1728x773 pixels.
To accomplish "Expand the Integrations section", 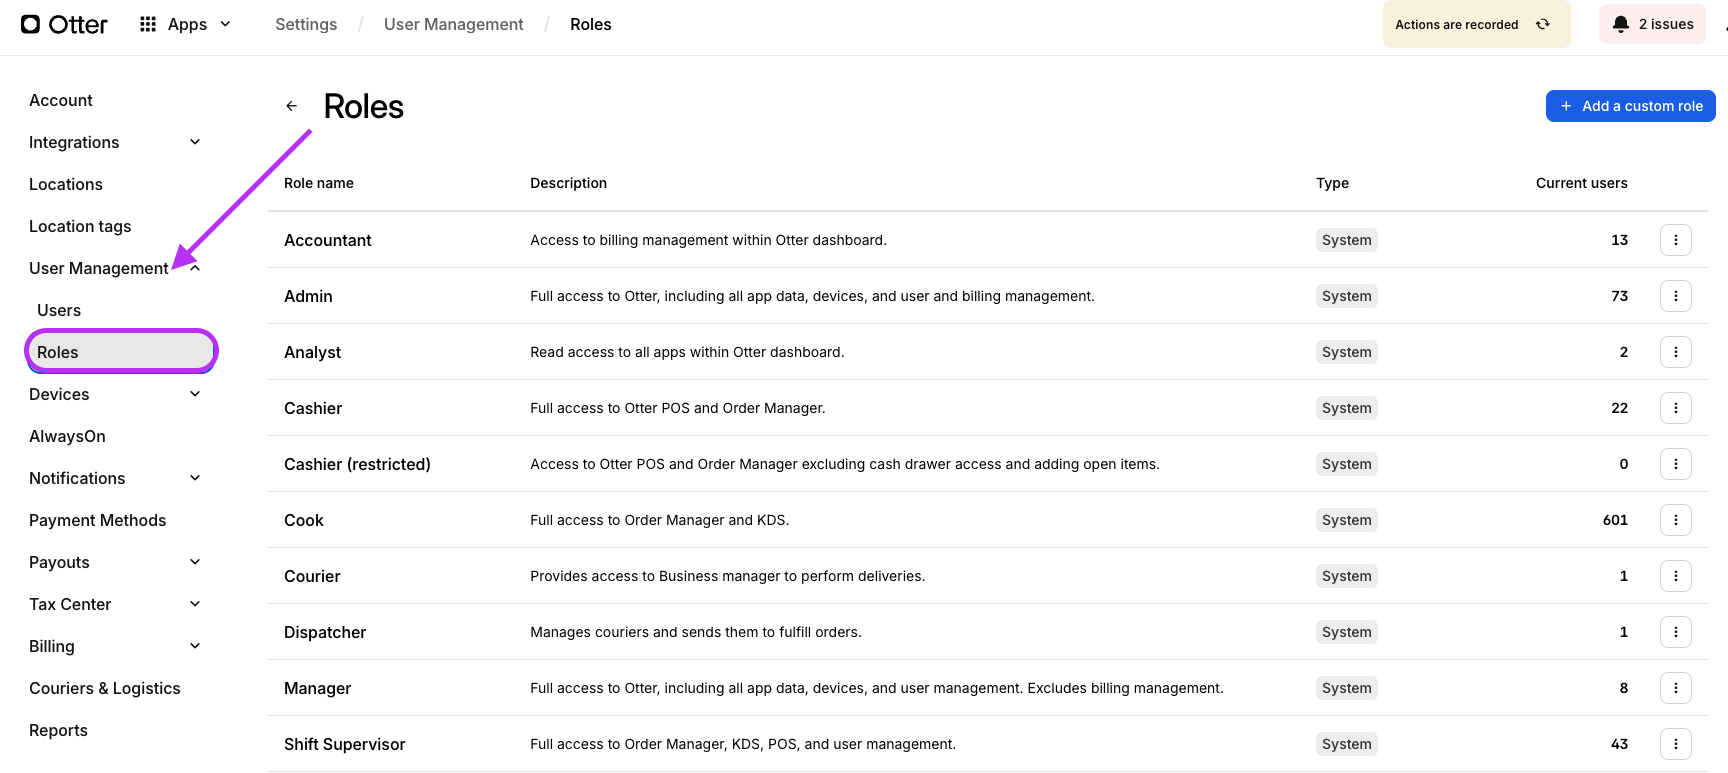I will tap(195, 142).
